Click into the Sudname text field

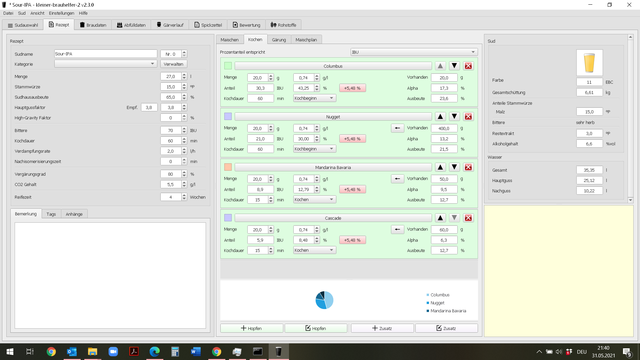click(x=105, y=53)
